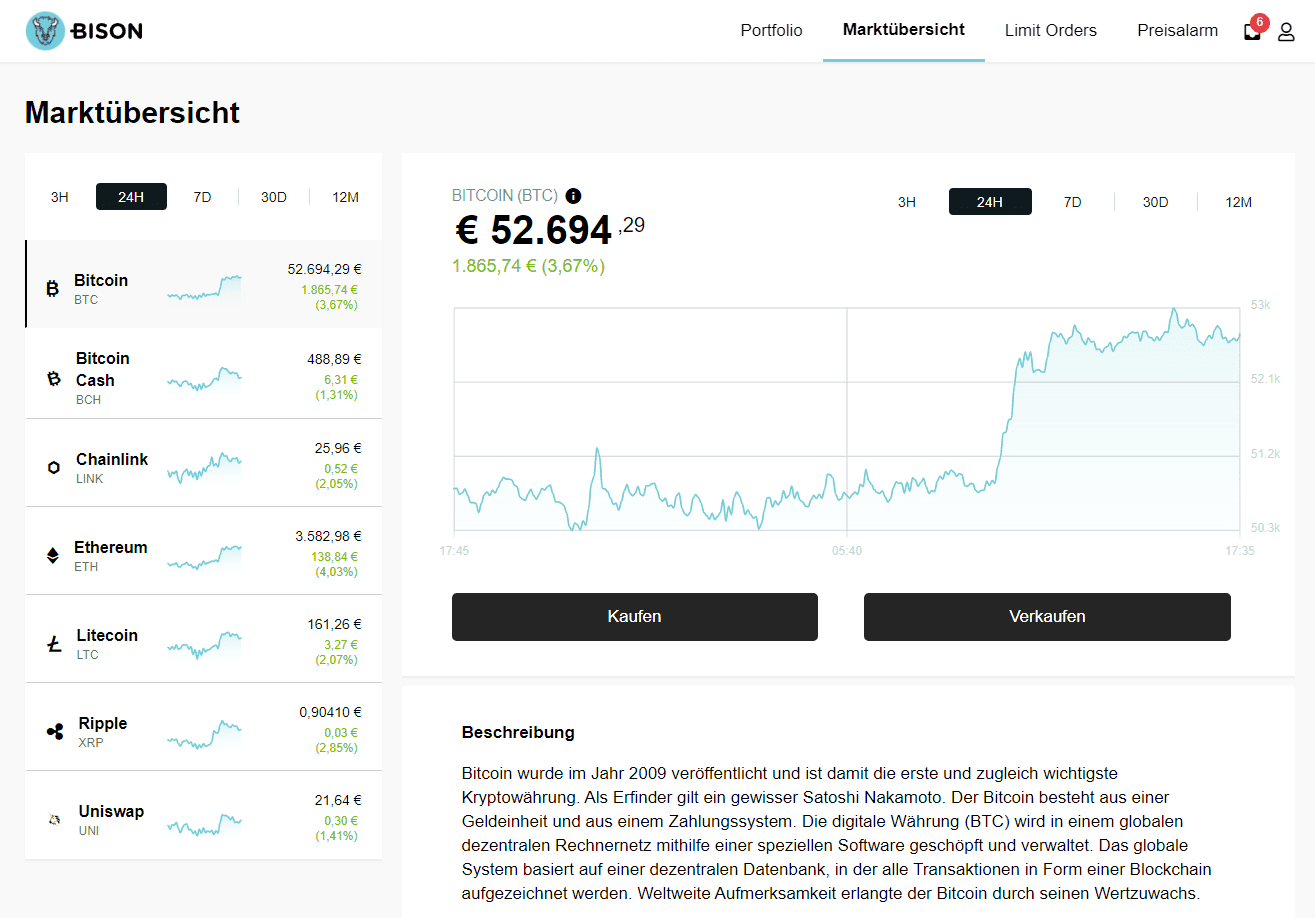This screenshot has height=918, width=1315.
Task: Click the Bitcoin Cash coin icon
Action: (x=54, y=378)
